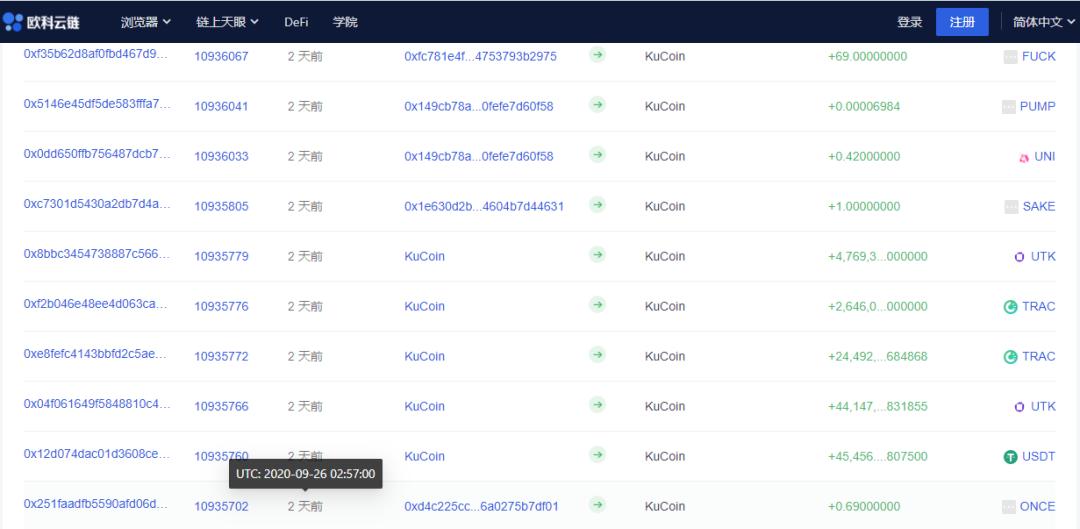Click the UNI unicorn token icon
Viewport: 1080px width, 529px height.
click(x=1024, y=157)
